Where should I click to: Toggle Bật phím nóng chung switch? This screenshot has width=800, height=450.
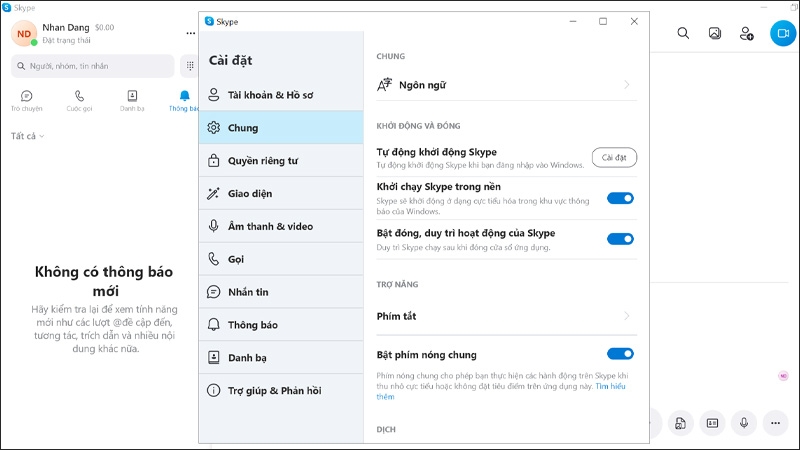pos(620,354)
